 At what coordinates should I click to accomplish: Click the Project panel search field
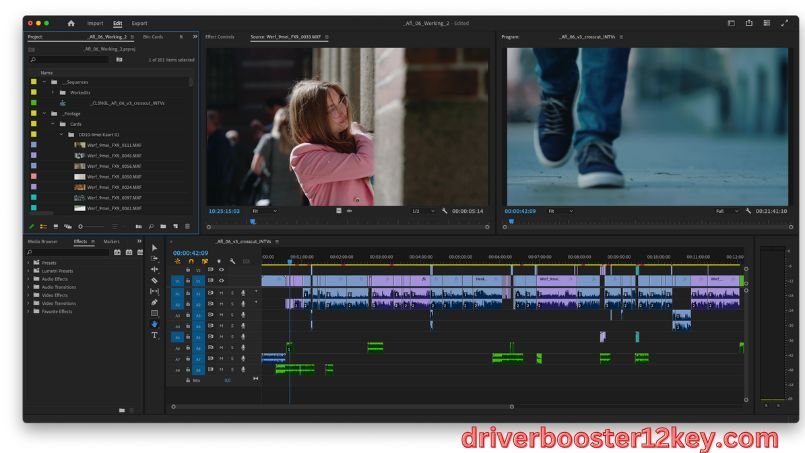click(69, 60)
